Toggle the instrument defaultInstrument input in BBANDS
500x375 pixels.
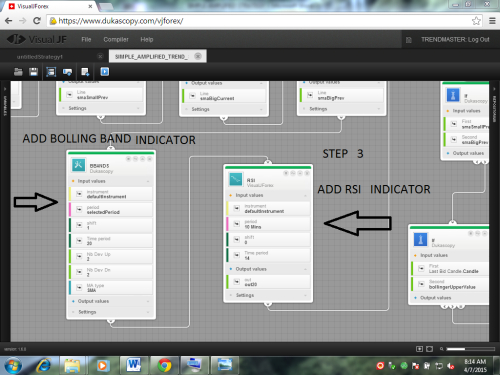click(79, 194)
